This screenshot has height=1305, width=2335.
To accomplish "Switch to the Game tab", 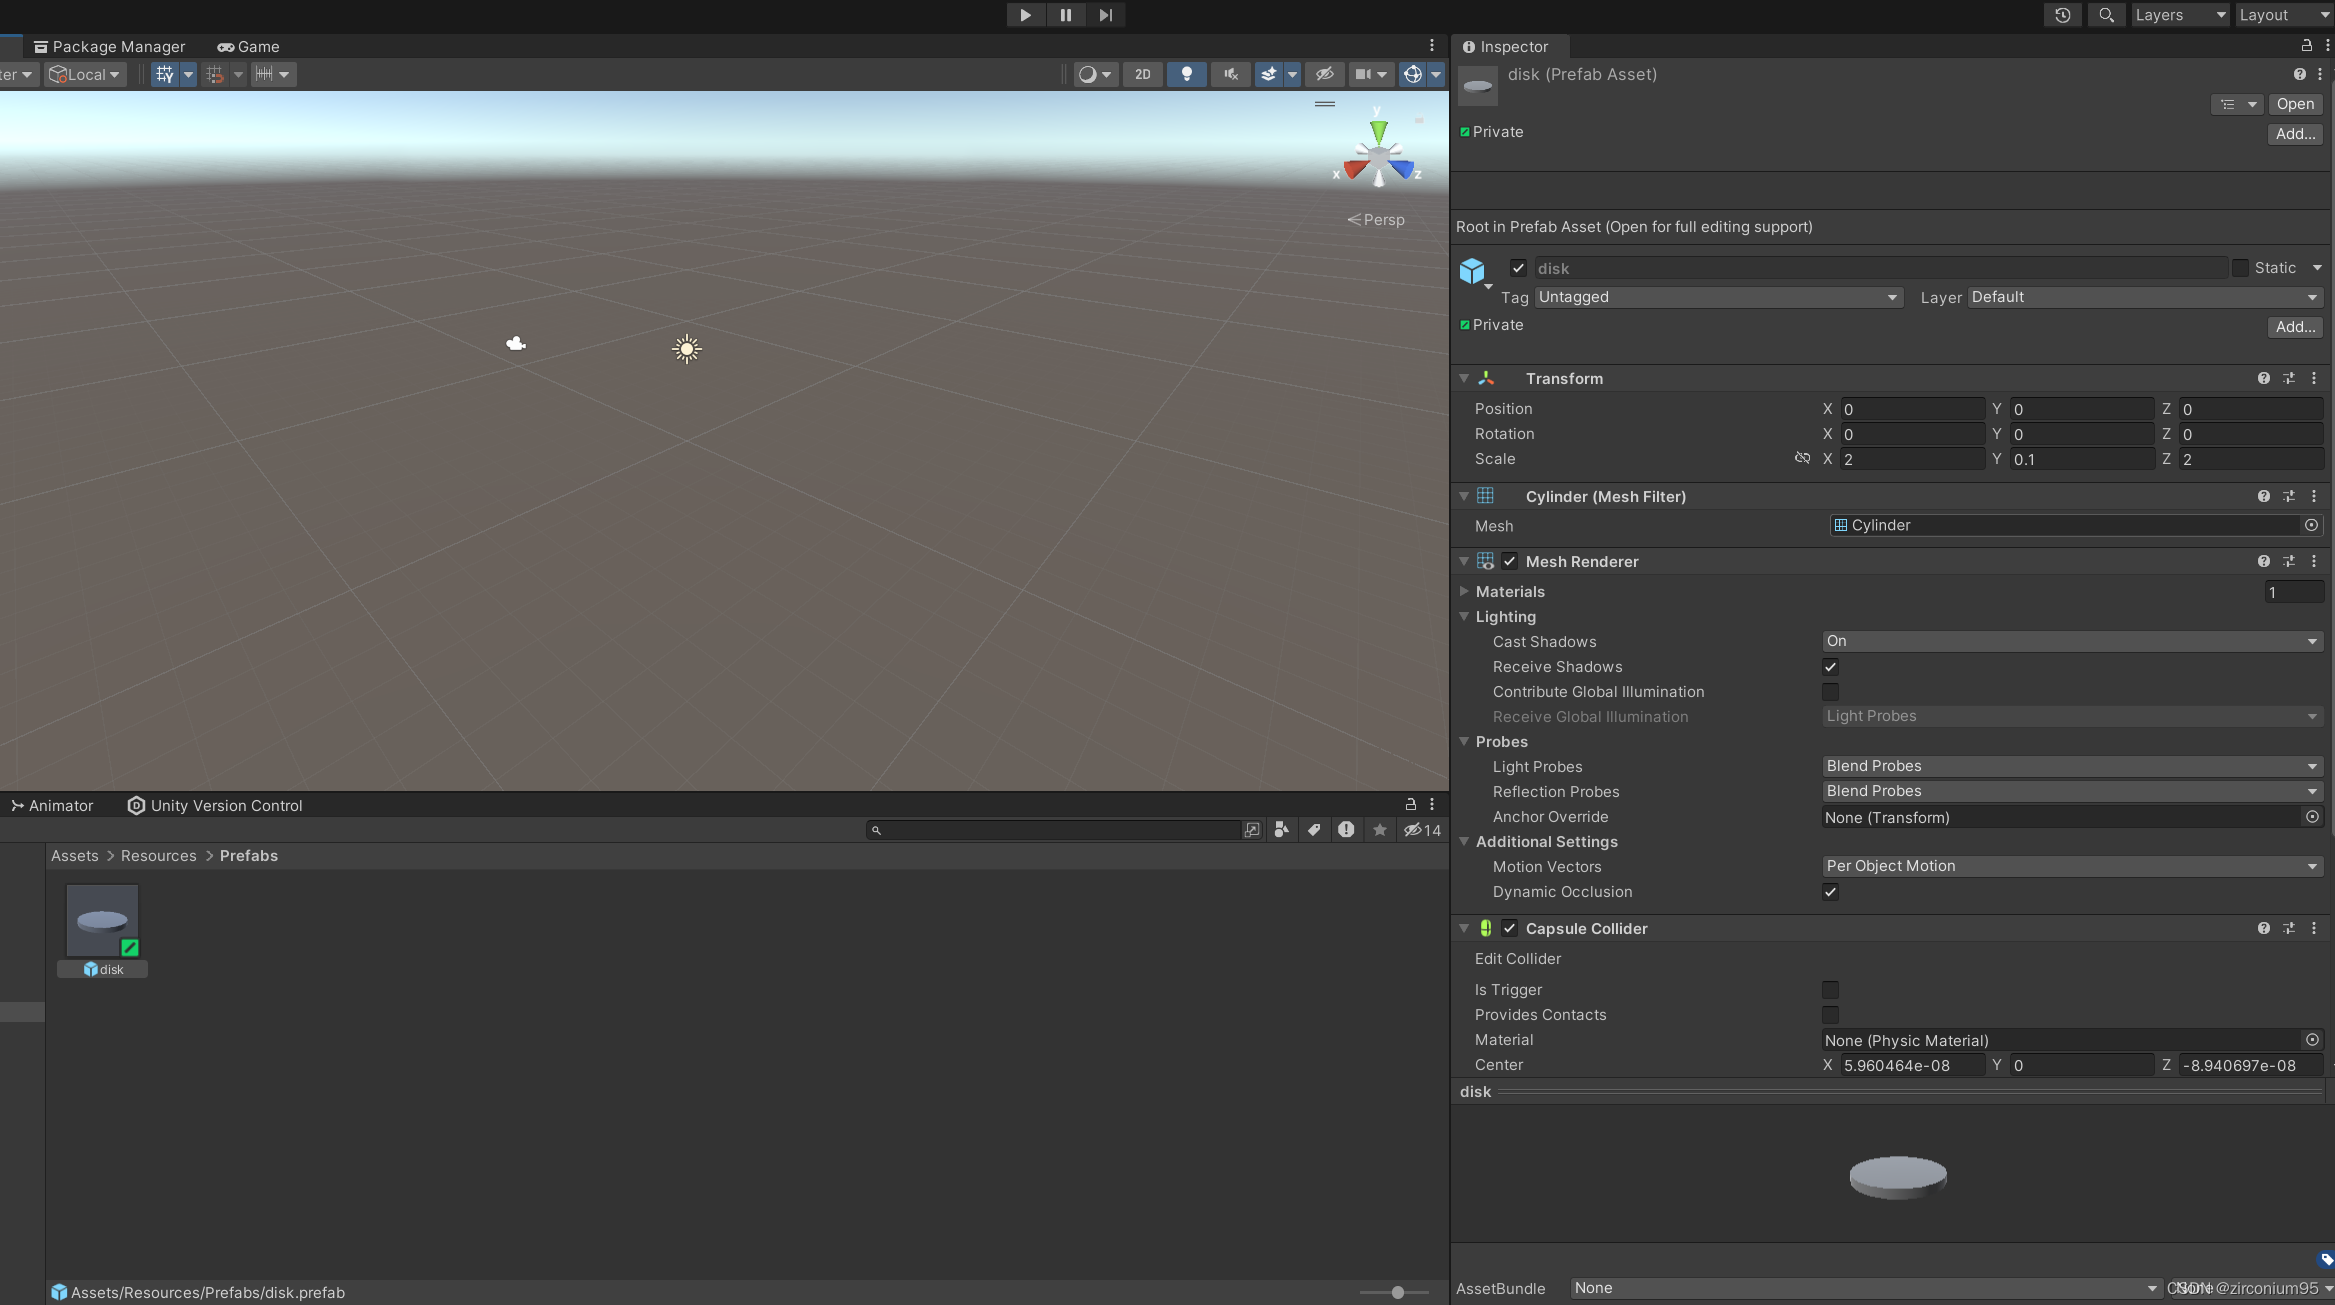I will point(248,46).
